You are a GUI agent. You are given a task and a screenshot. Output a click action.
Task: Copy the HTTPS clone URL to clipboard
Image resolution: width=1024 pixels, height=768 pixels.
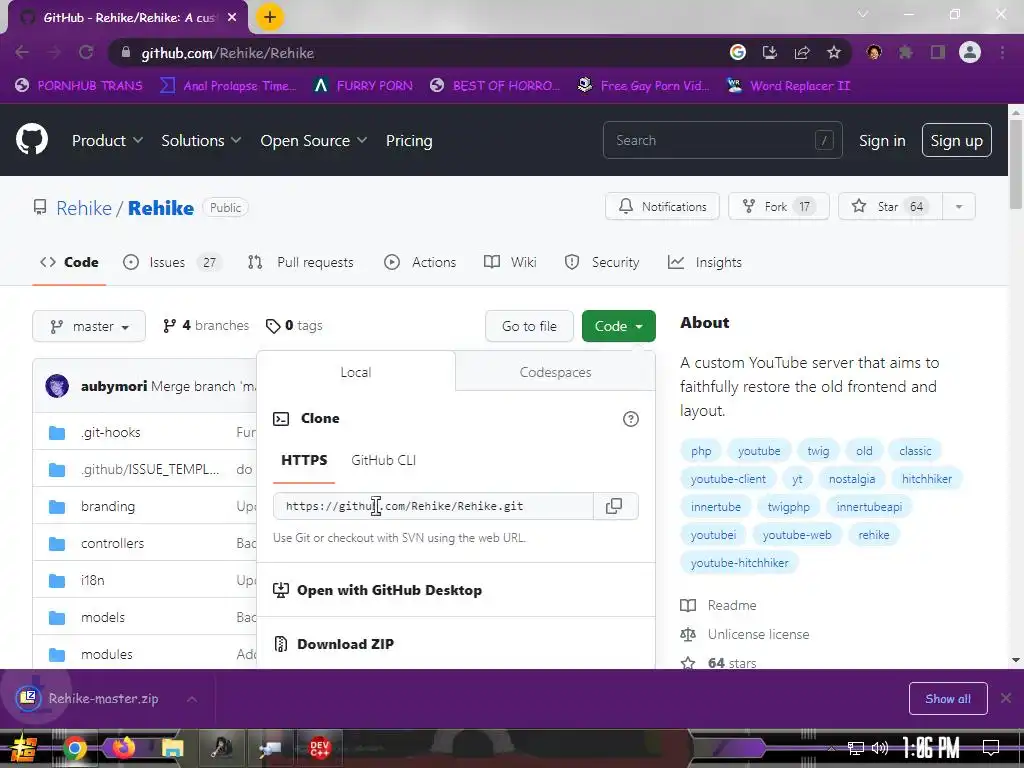[x=614, y=506]
